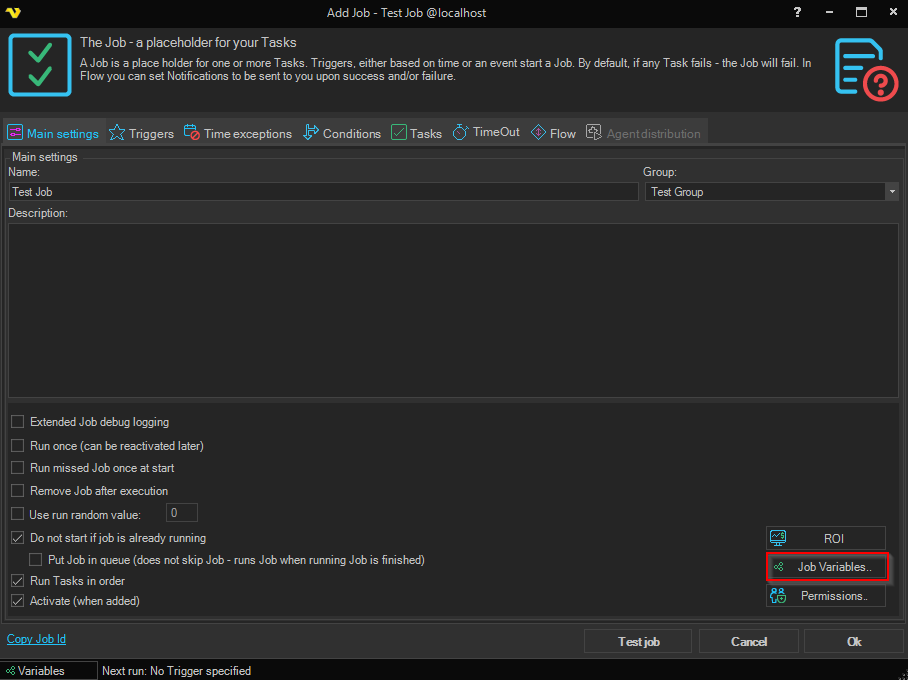Click the Triggers star icon
The image size is (908, 680).
click(117, 133)
